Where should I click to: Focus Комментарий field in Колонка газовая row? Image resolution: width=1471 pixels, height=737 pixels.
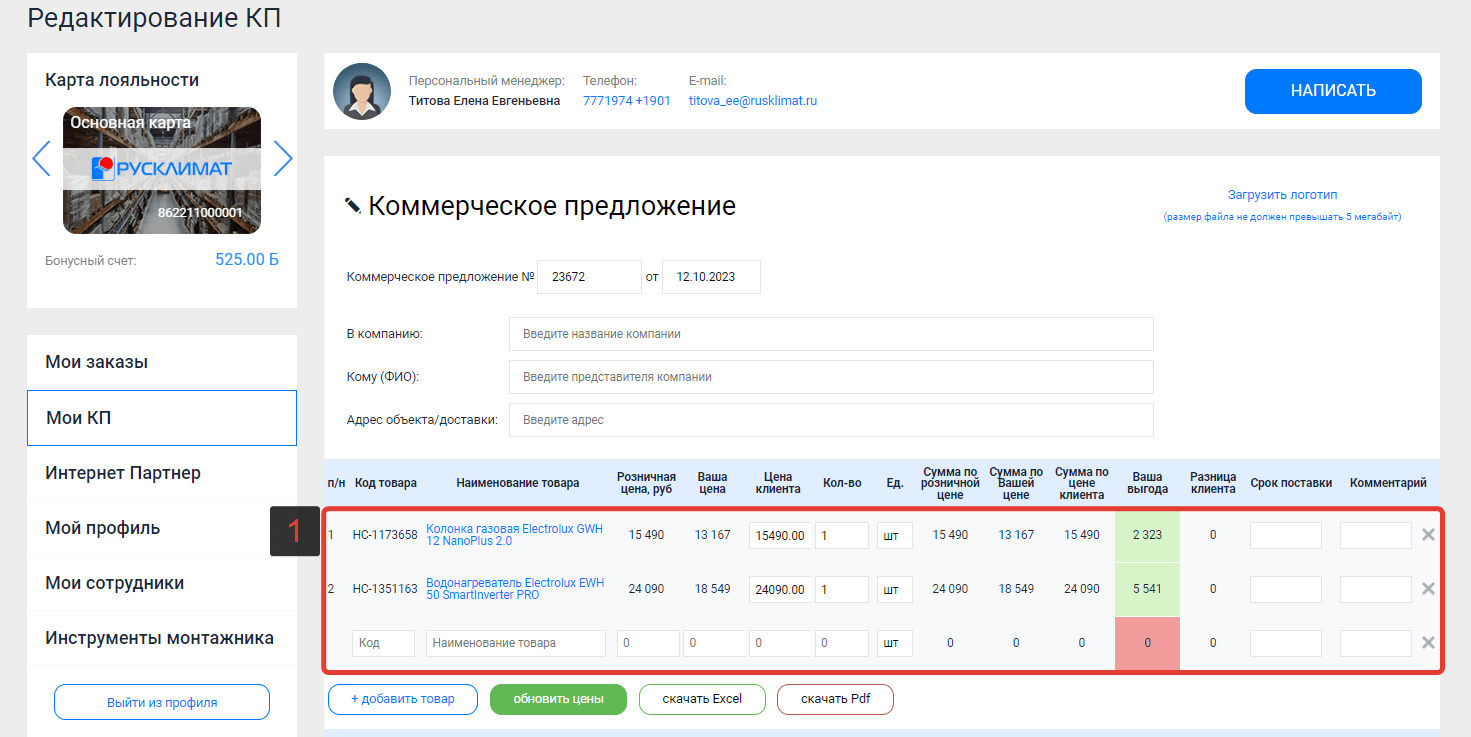[x=1376, y=535]
